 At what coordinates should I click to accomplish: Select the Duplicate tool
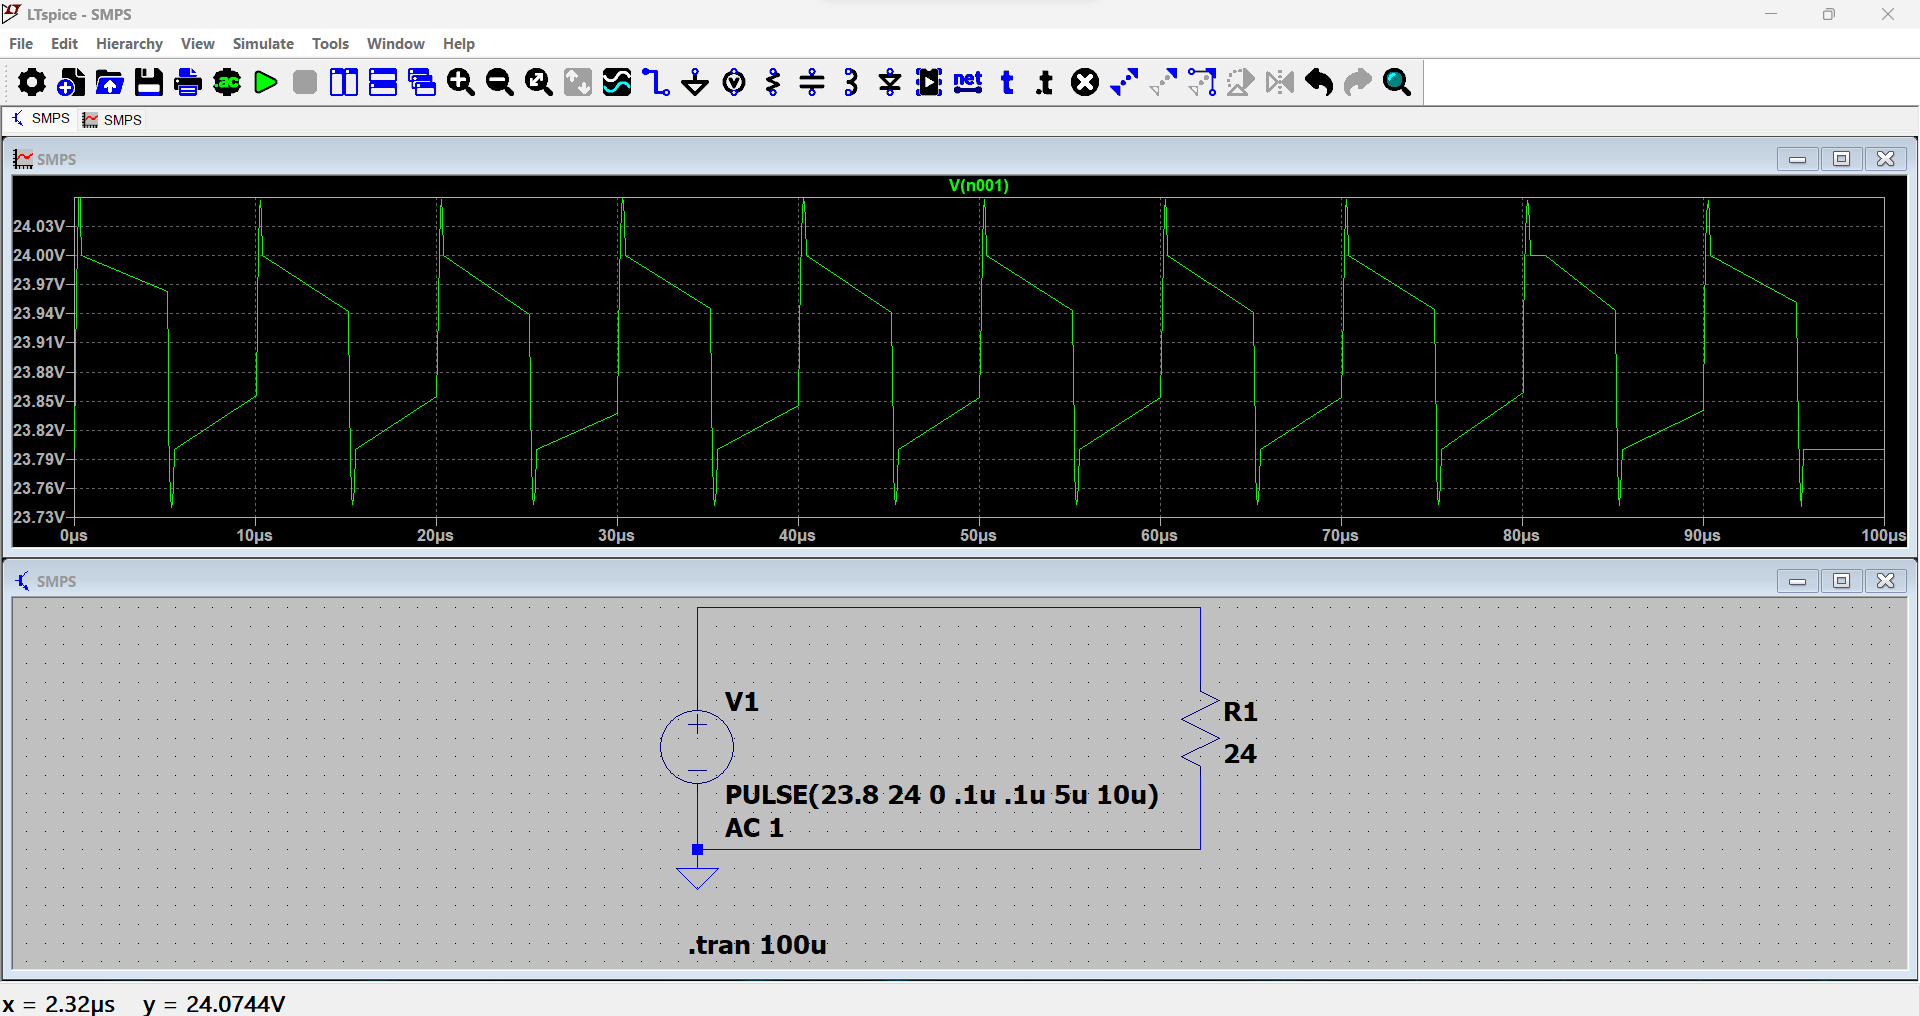coord(1124,82)
